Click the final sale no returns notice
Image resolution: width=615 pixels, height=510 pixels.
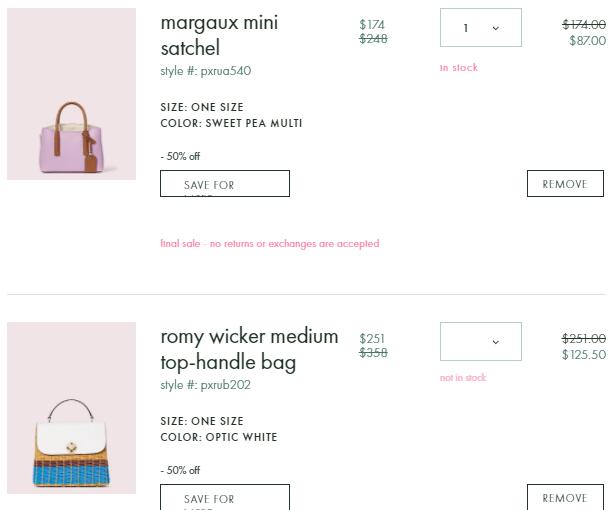(x=270, y=243)
